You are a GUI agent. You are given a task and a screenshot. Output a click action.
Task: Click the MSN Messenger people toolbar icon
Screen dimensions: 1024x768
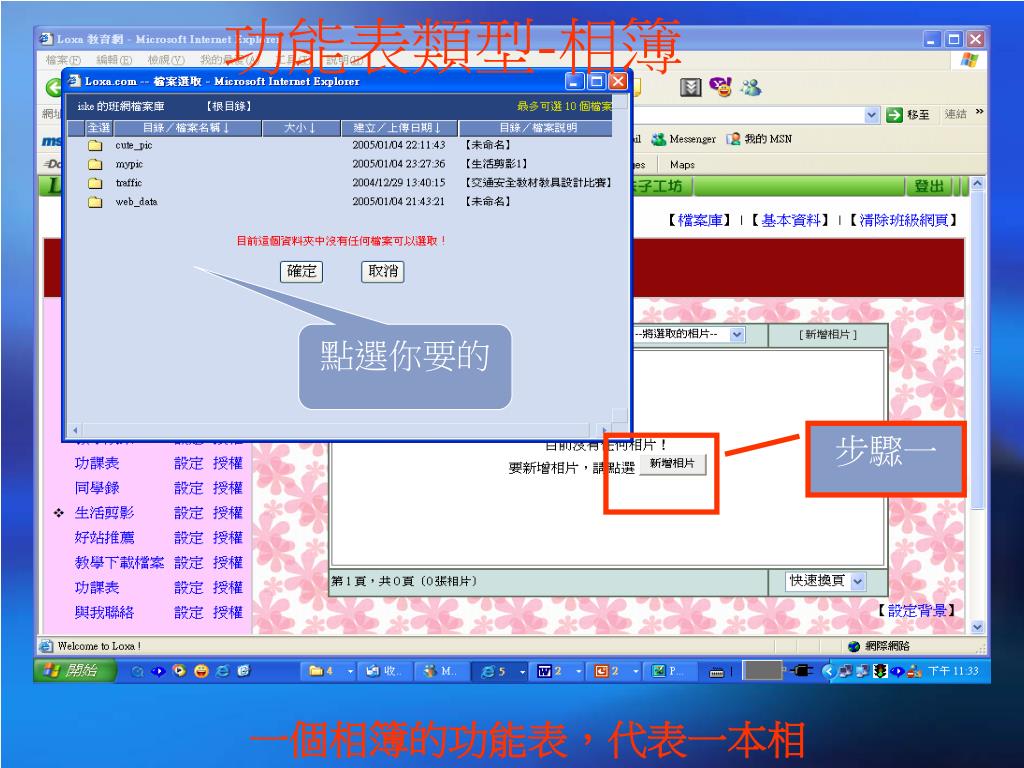tap(751, 87)
